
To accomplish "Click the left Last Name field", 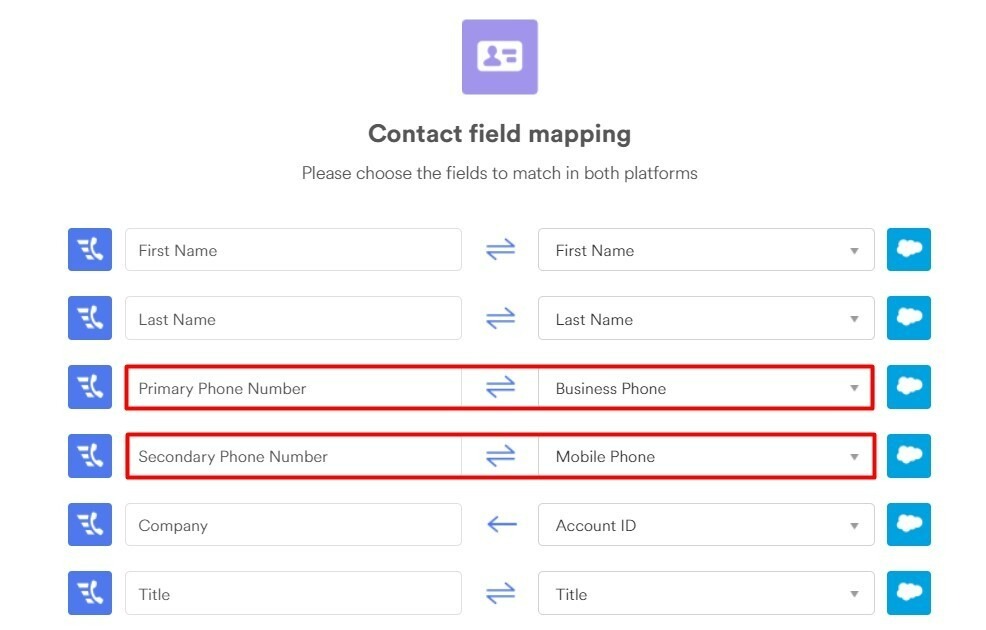I will click(293, 318).
